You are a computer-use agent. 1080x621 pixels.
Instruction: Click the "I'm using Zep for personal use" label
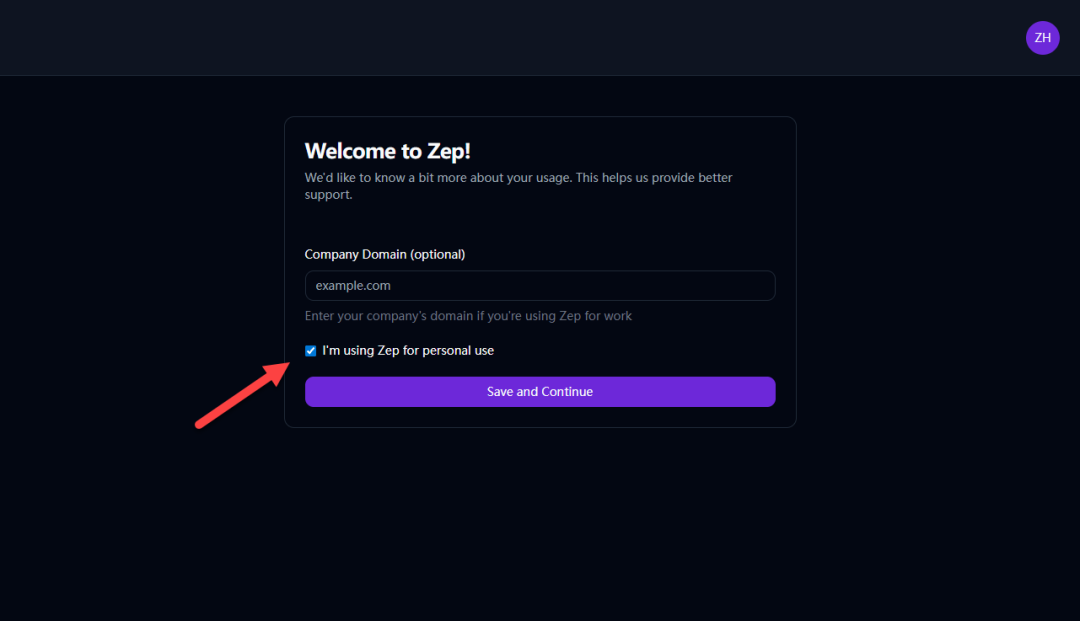coord(408,351)
